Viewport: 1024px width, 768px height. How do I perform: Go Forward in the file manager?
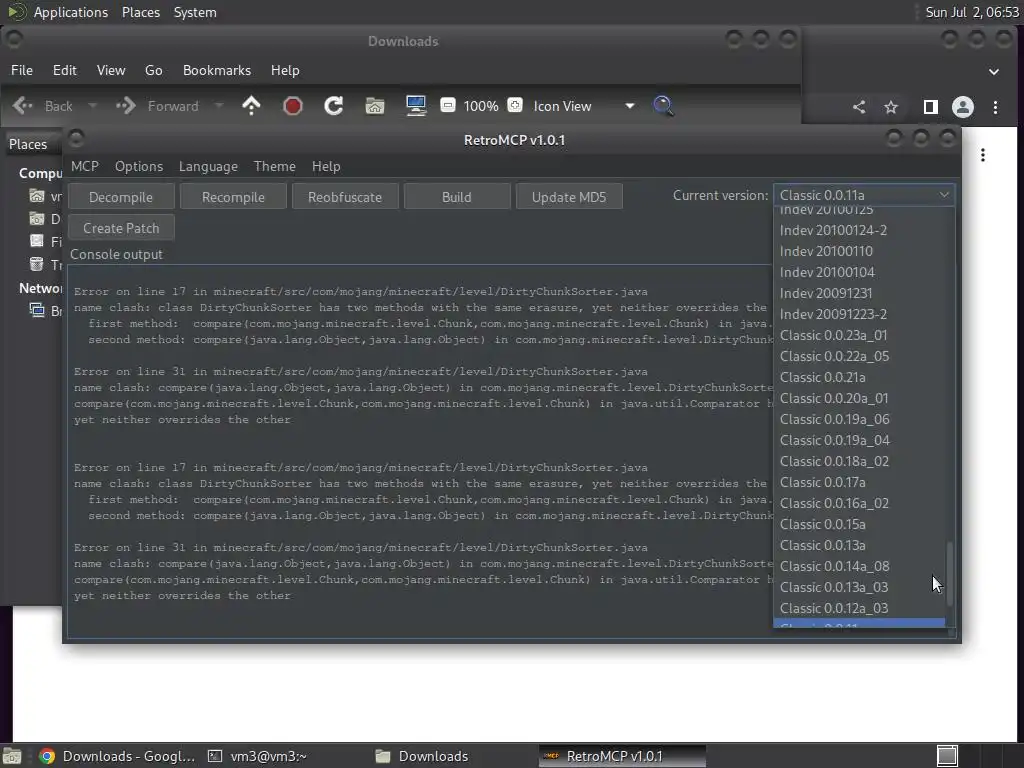point(157,106)
